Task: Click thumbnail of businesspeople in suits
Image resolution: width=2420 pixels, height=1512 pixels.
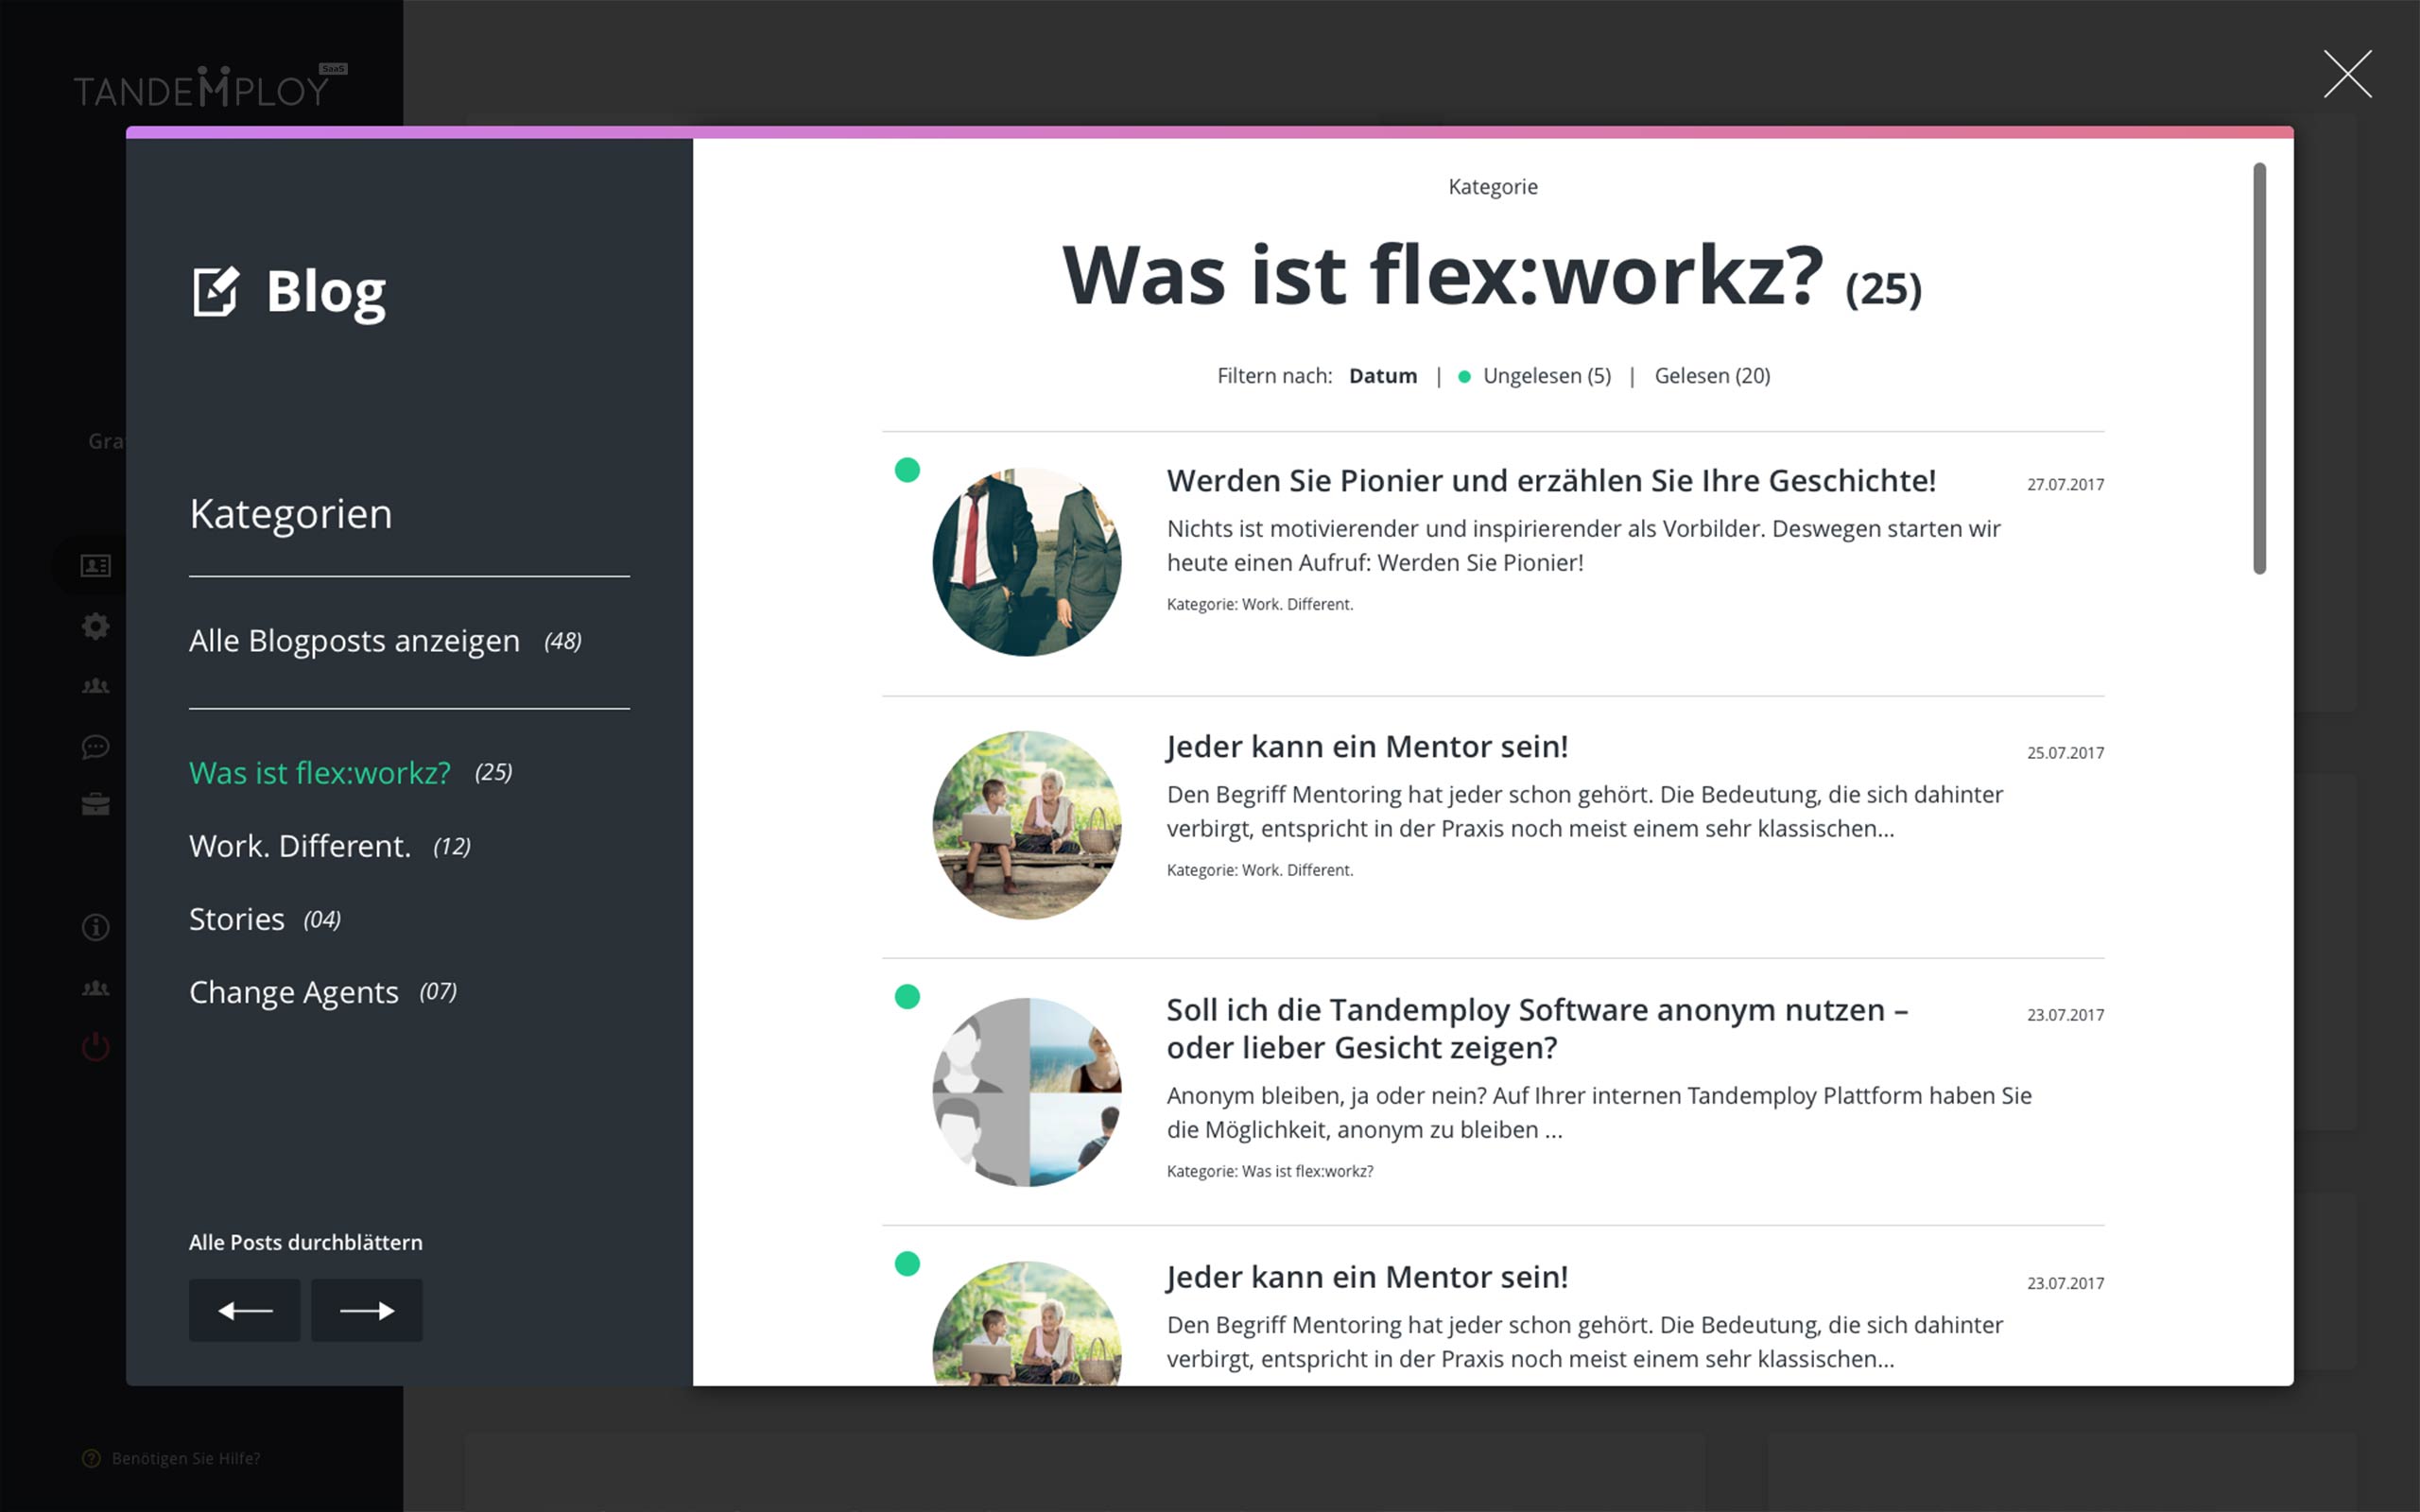Action: (1027, 562)
